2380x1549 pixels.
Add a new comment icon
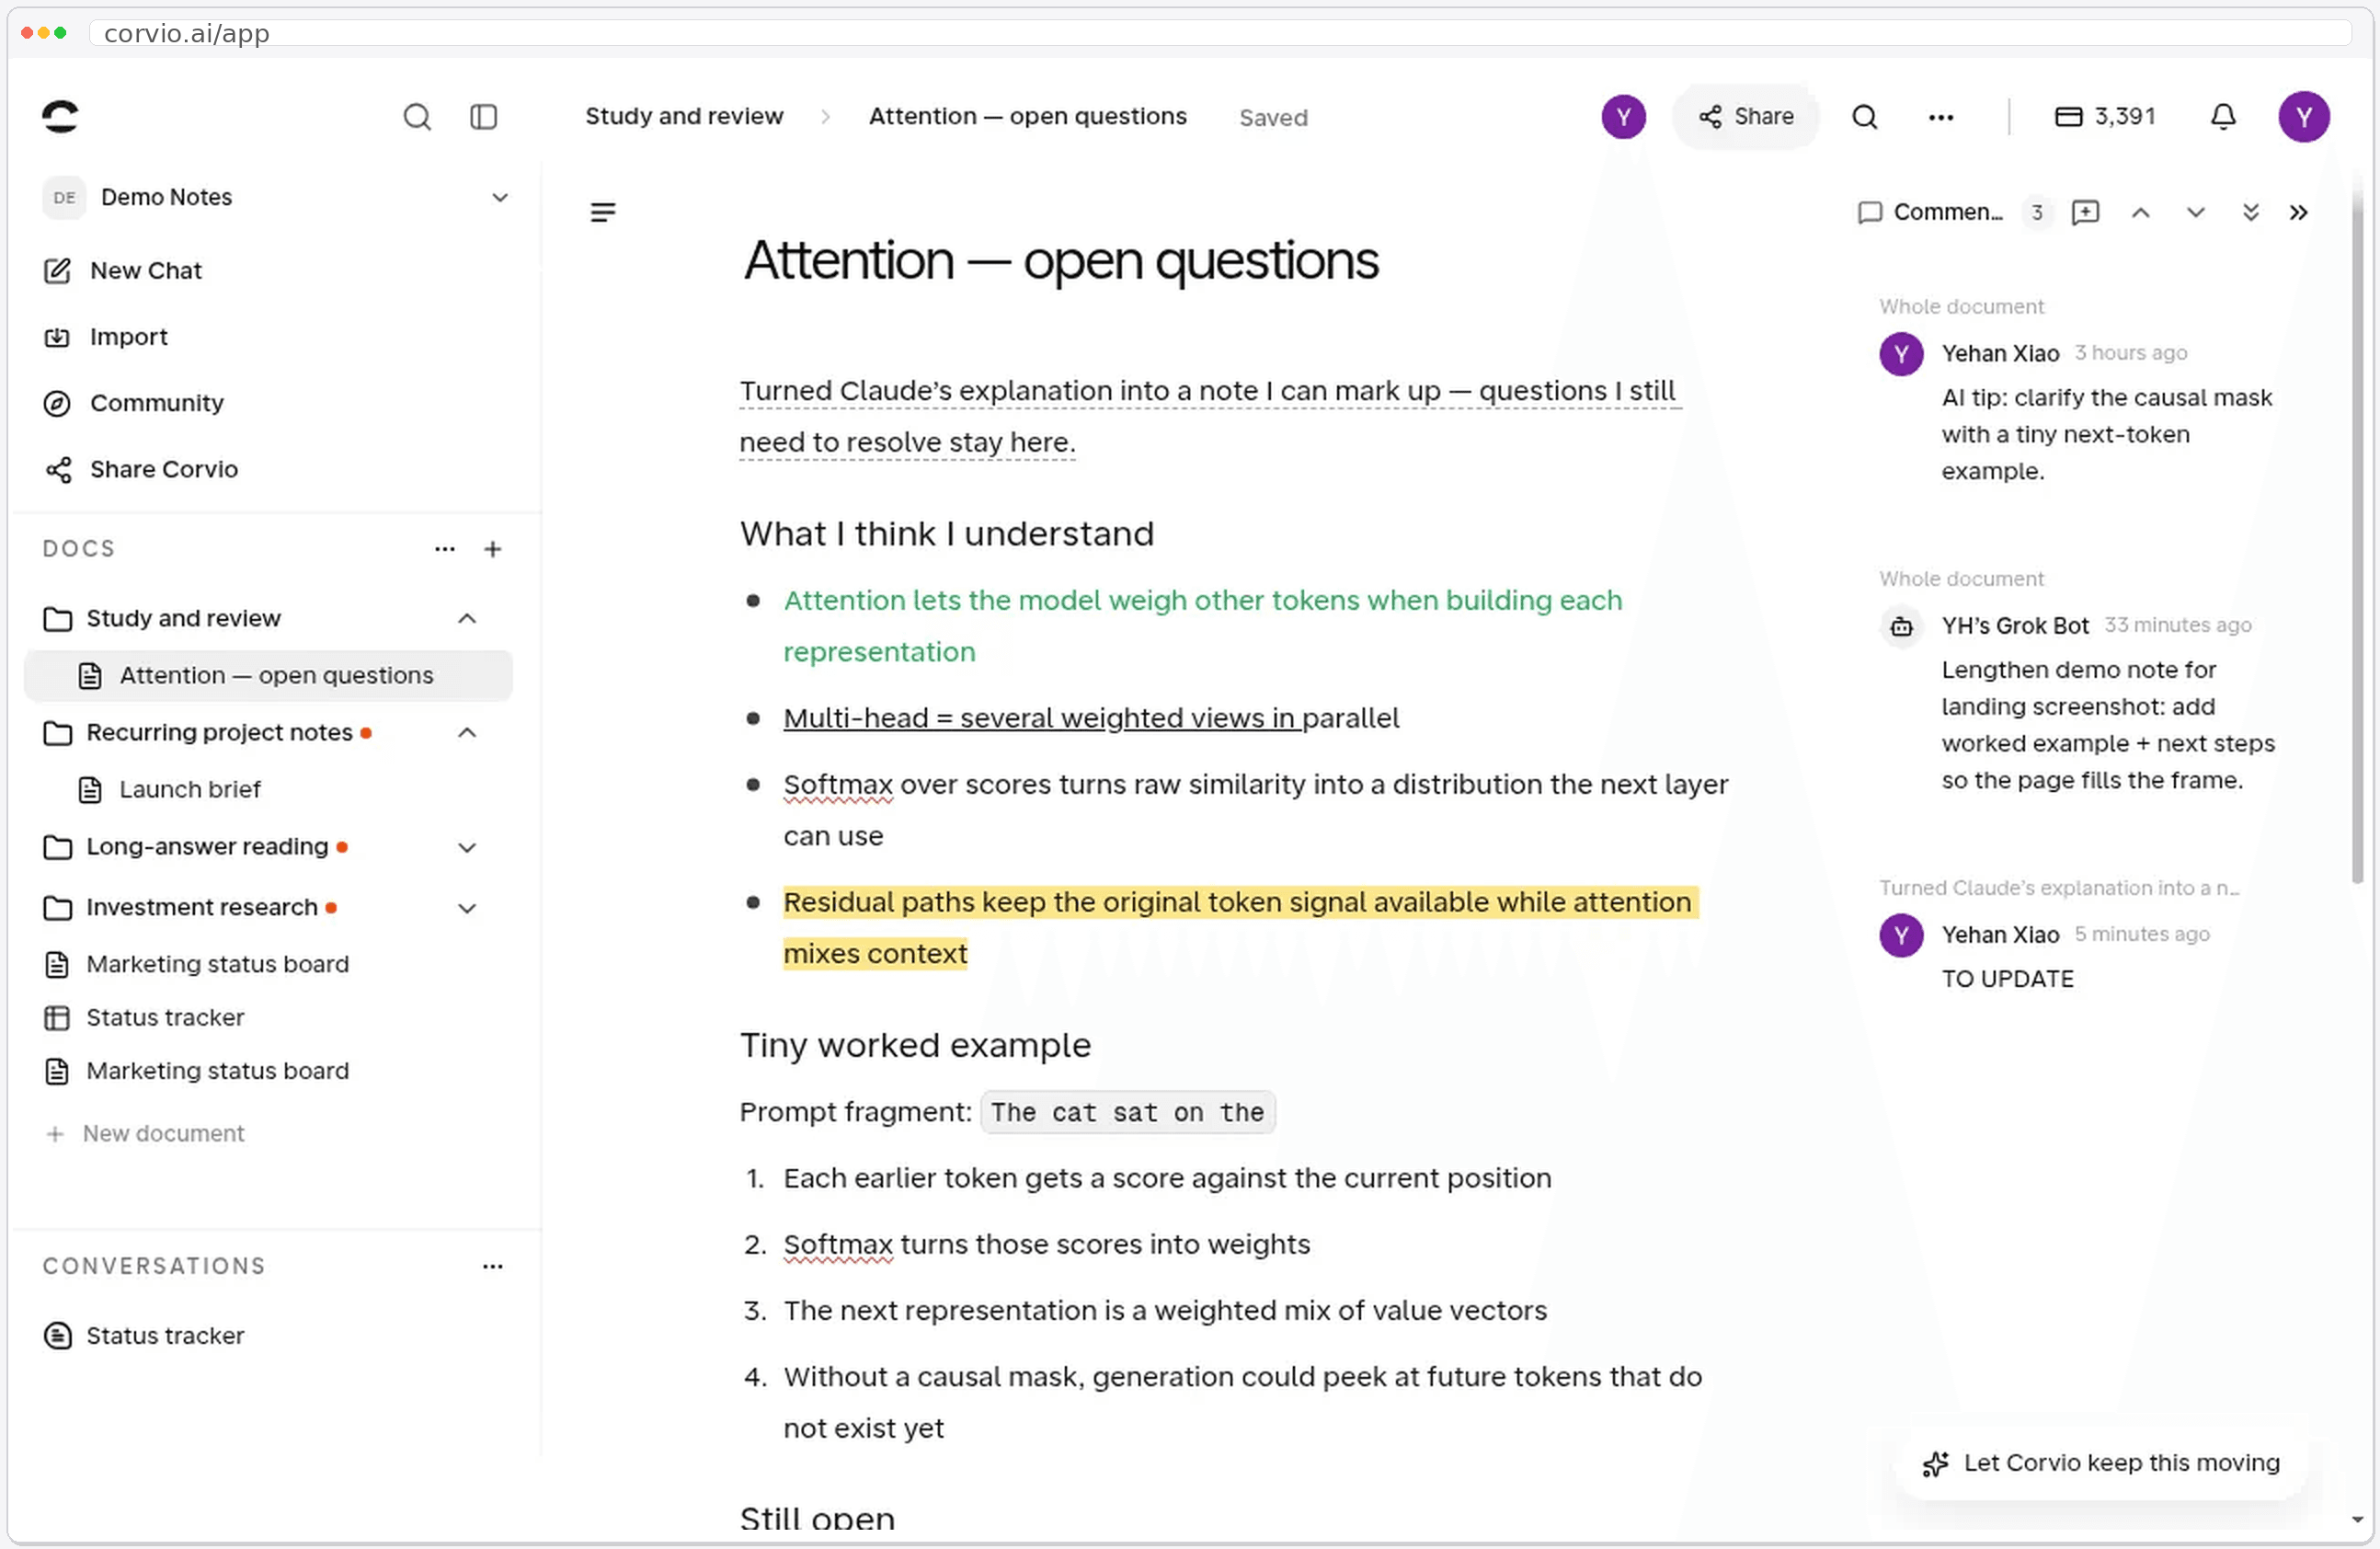click(2085, 212)
